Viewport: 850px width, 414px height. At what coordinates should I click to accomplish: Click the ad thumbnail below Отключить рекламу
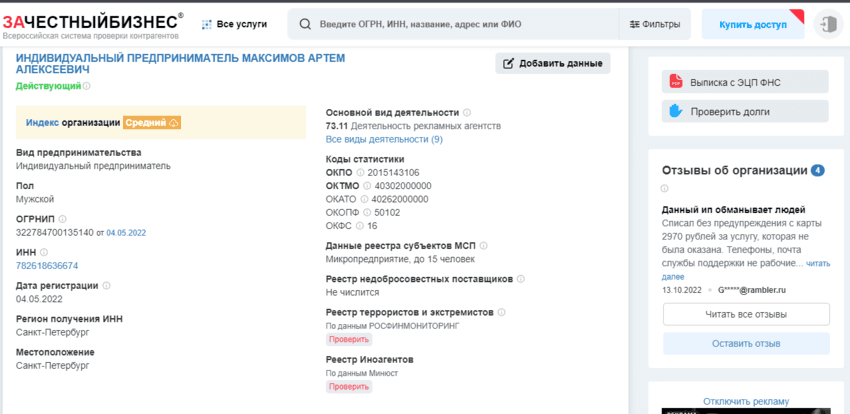pos(746,411)
